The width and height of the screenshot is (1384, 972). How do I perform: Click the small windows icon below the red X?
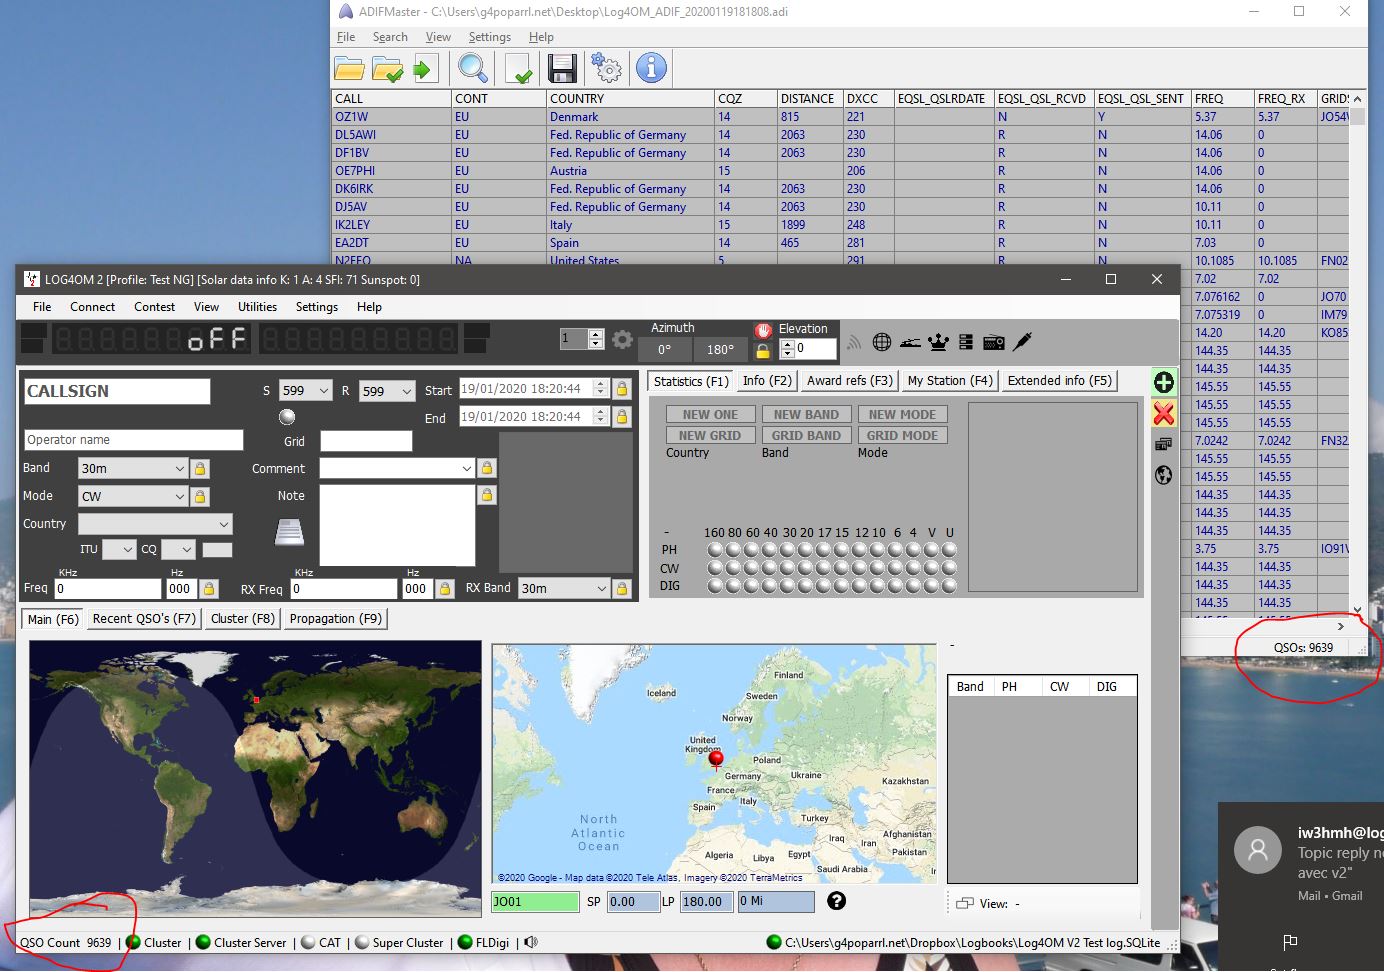tap(1163, 444)
